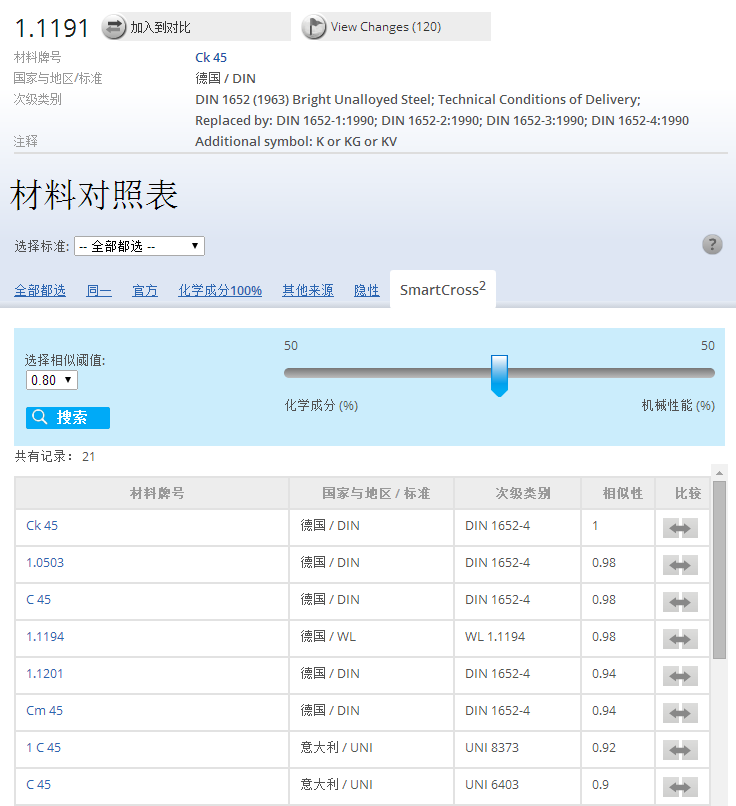Open the 官方 tab

tap(145, 291)
